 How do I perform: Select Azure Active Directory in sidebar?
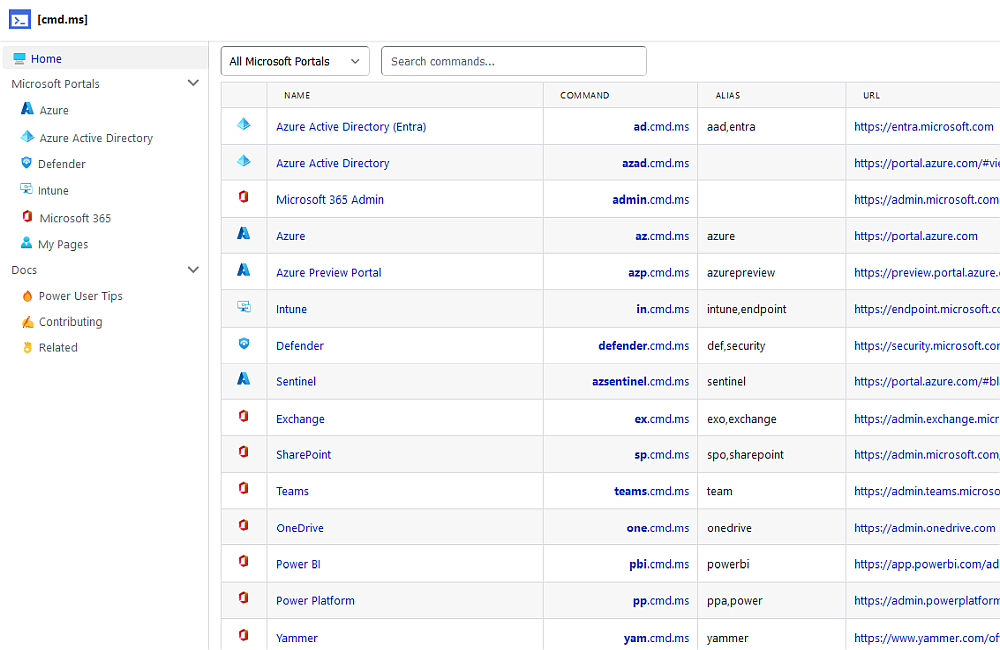pos(96,138)
